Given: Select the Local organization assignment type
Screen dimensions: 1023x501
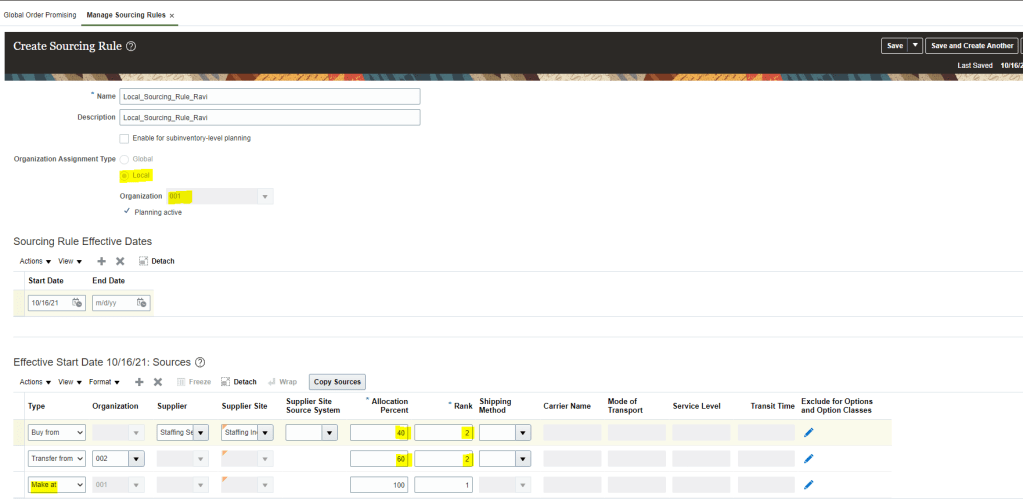Looking at the screenshot, I should pos(124,176).
